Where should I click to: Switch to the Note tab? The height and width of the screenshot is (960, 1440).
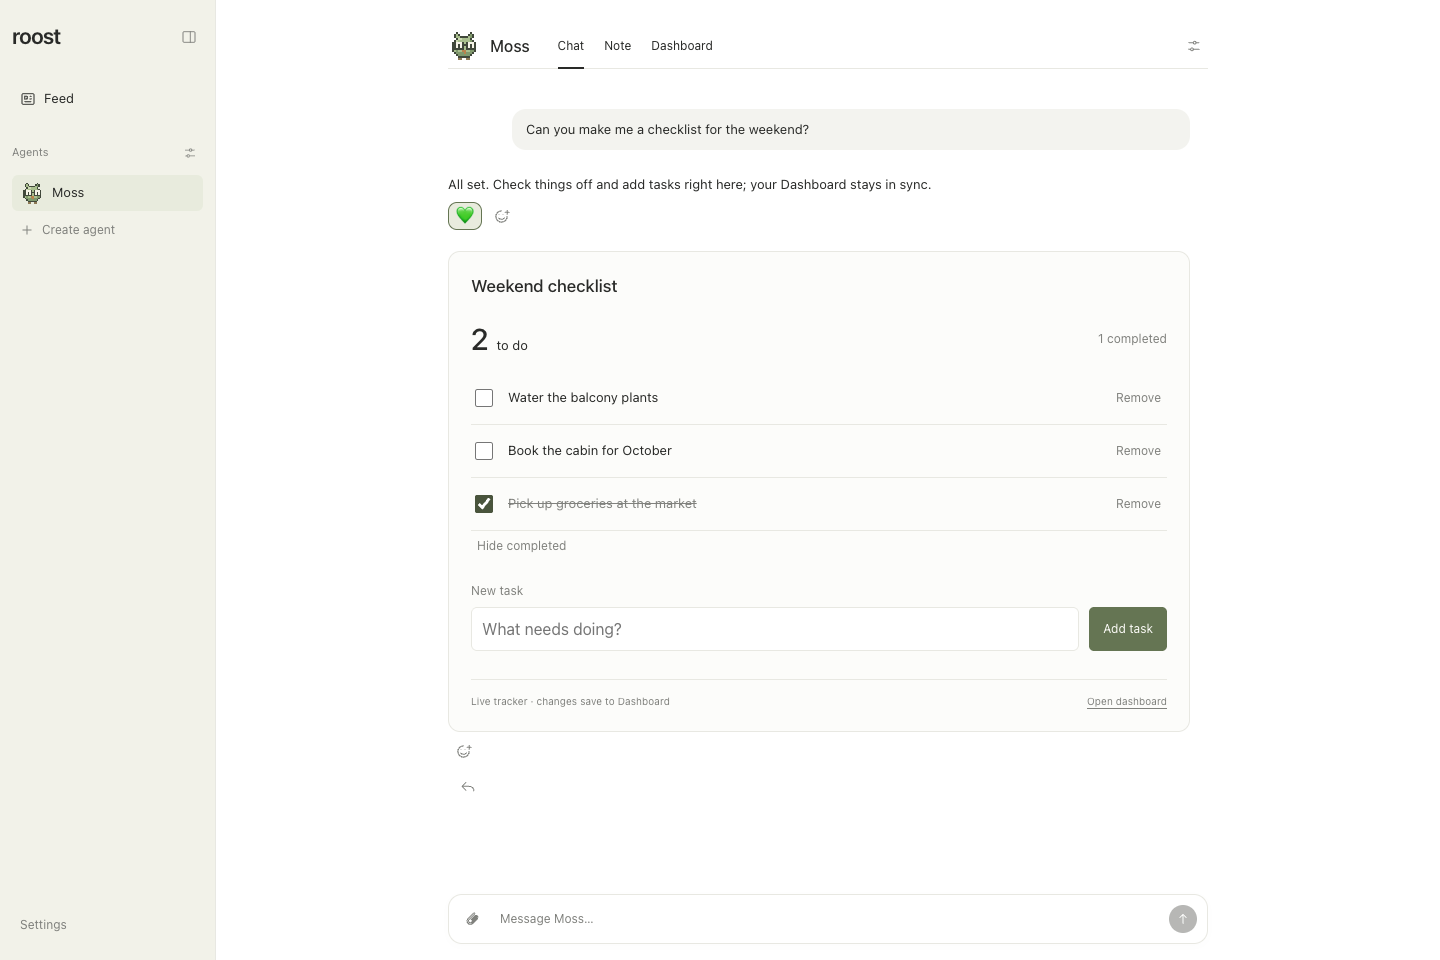(x=617, y=46)
